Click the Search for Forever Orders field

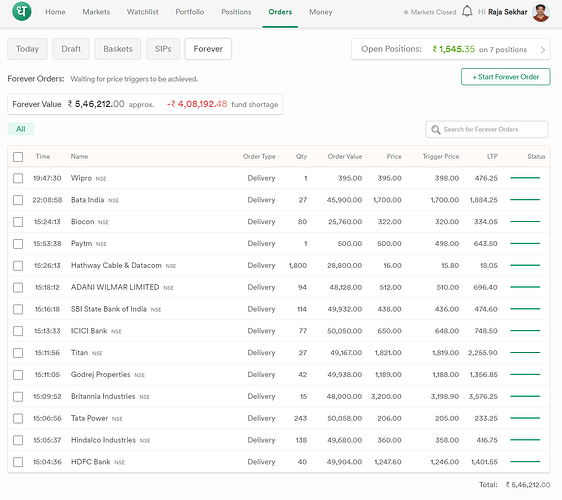pyautogui.click(x=487, y=129)
